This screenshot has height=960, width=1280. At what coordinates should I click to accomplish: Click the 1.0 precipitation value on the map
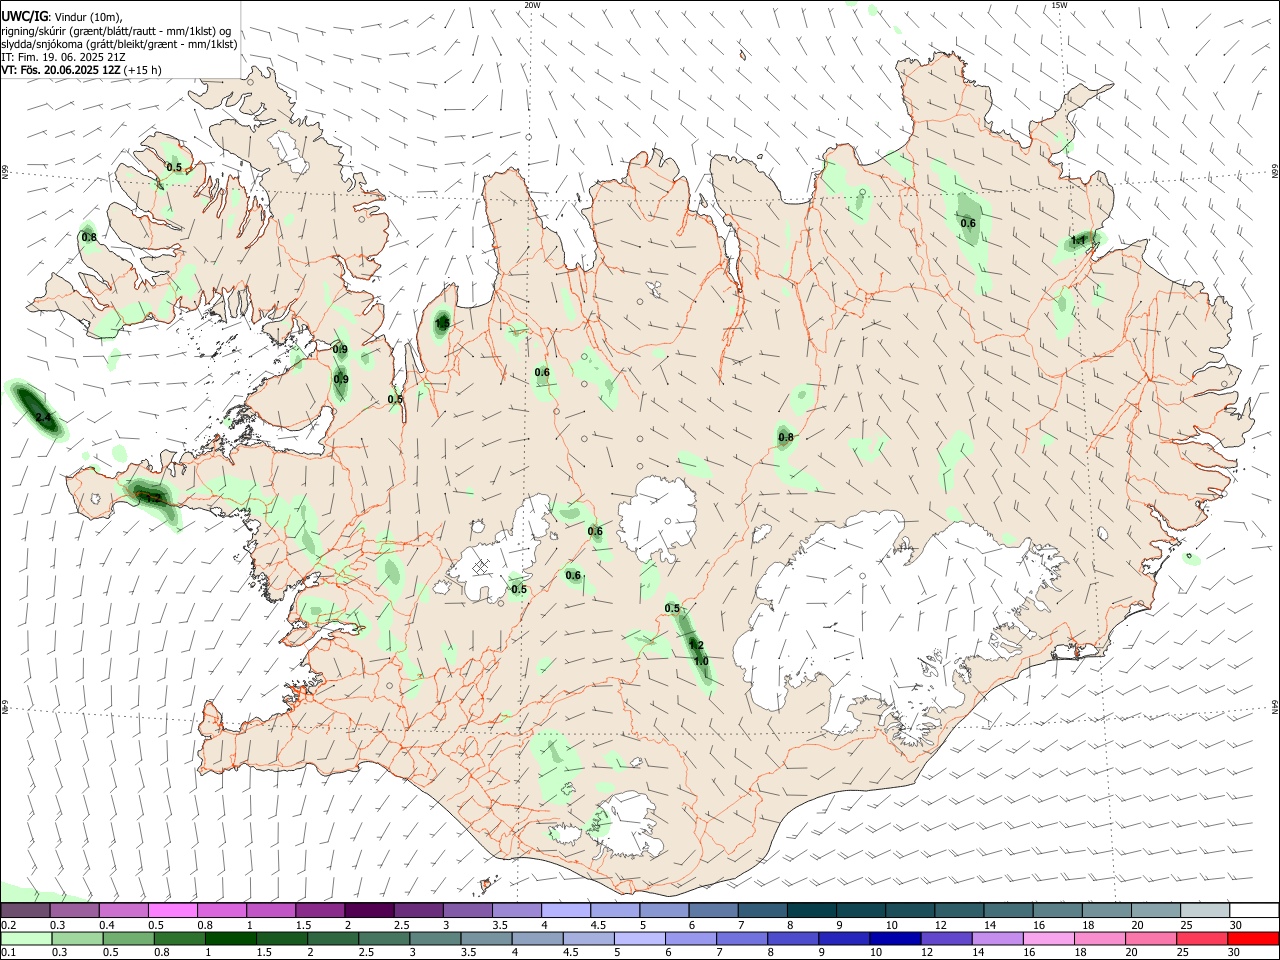click(701, 661)
